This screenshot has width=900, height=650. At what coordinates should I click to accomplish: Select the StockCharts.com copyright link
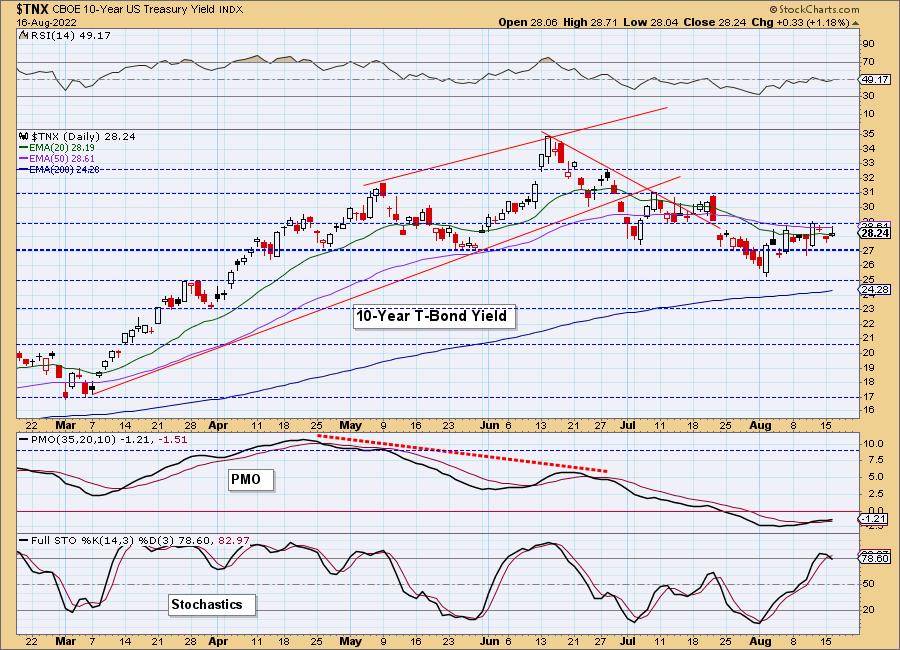pyautogui.click(x=814, y=9)
